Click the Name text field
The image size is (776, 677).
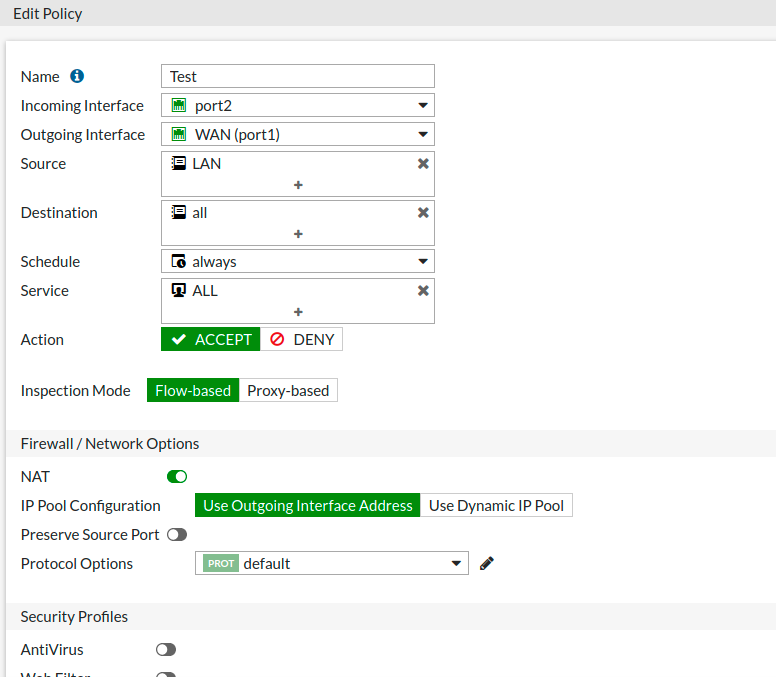(x=298, y=77)
